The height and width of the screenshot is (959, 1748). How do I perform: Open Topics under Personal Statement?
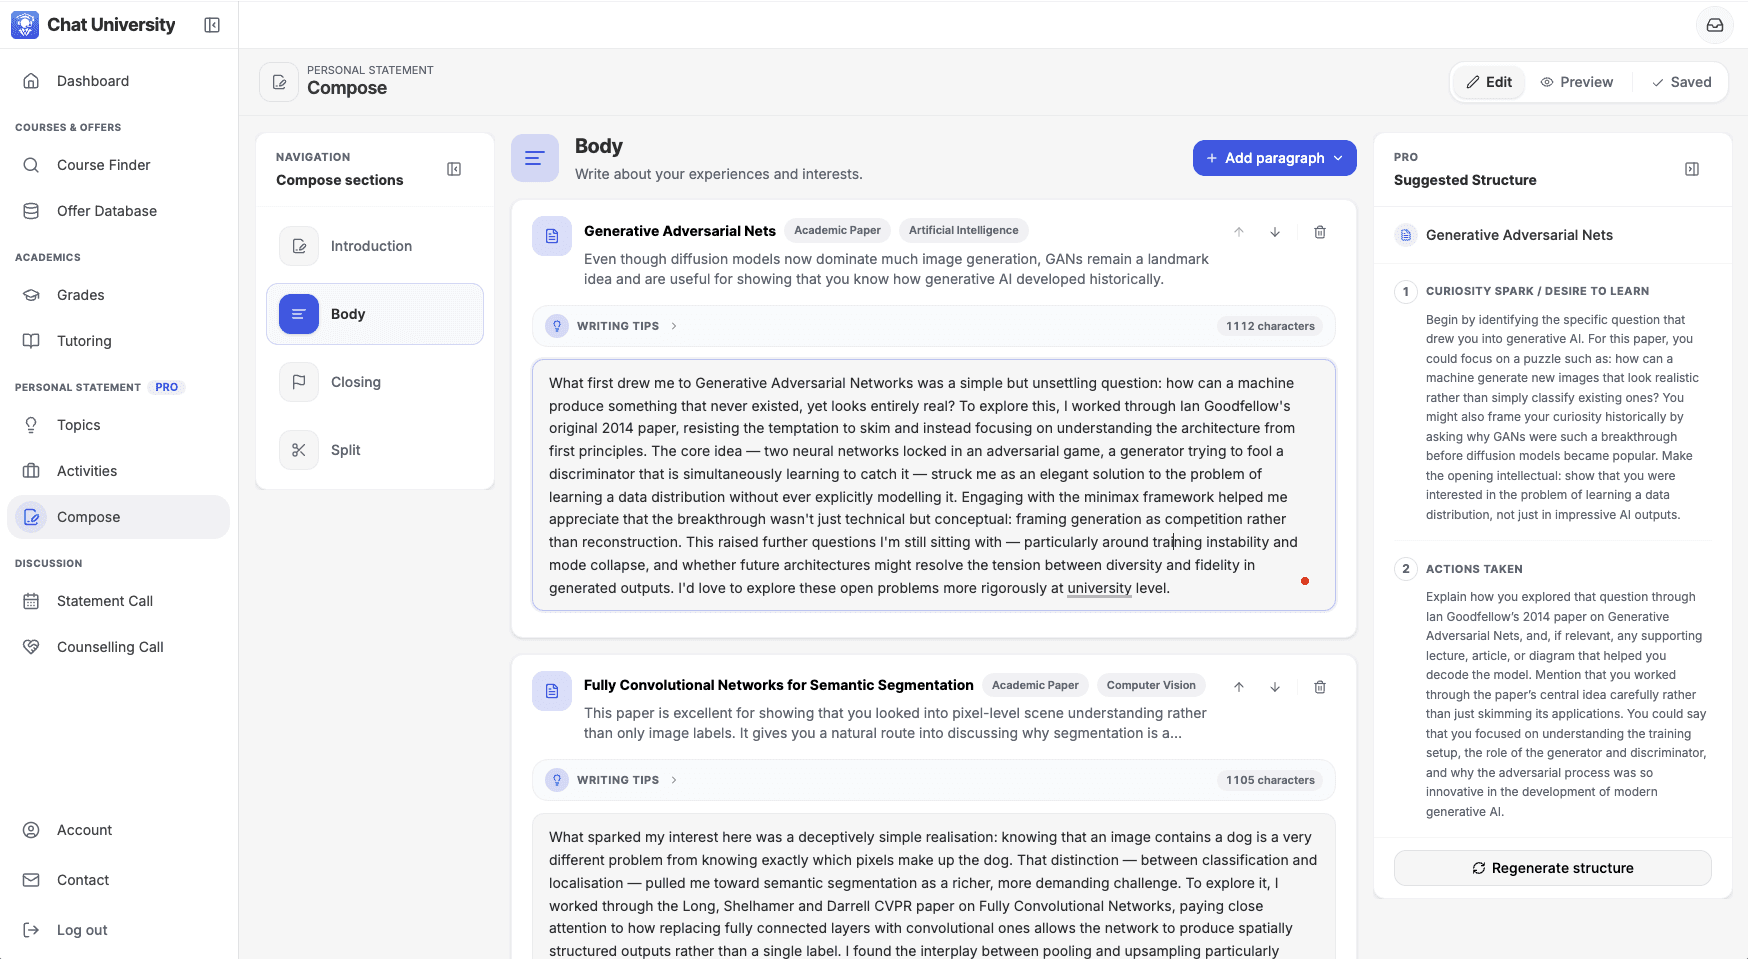pos(119,425)
